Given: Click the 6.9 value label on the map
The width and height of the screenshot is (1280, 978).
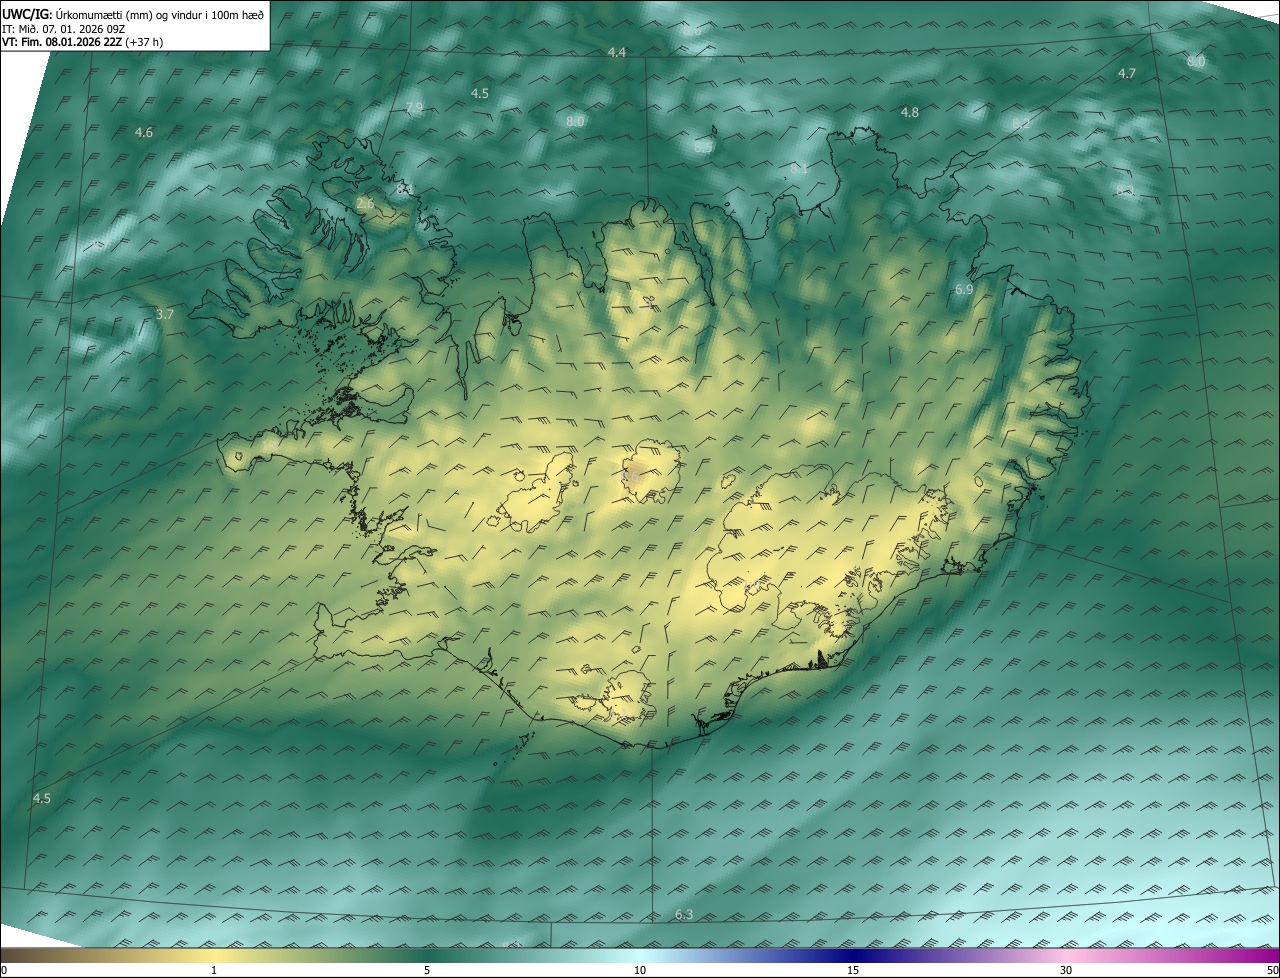Looking at the screenshot, I should (964, 289).
